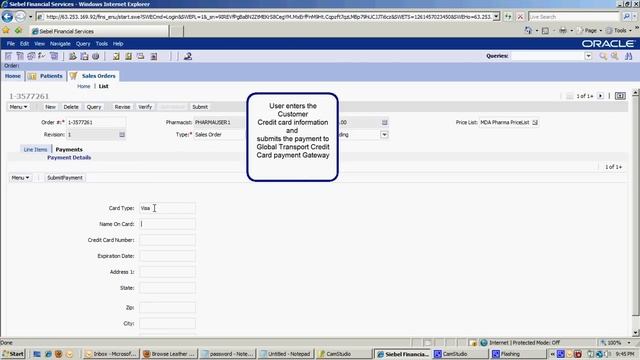Click the next record arrow beside 1 of 1+
Screen dimensions: 640x360
pos(600,96)
